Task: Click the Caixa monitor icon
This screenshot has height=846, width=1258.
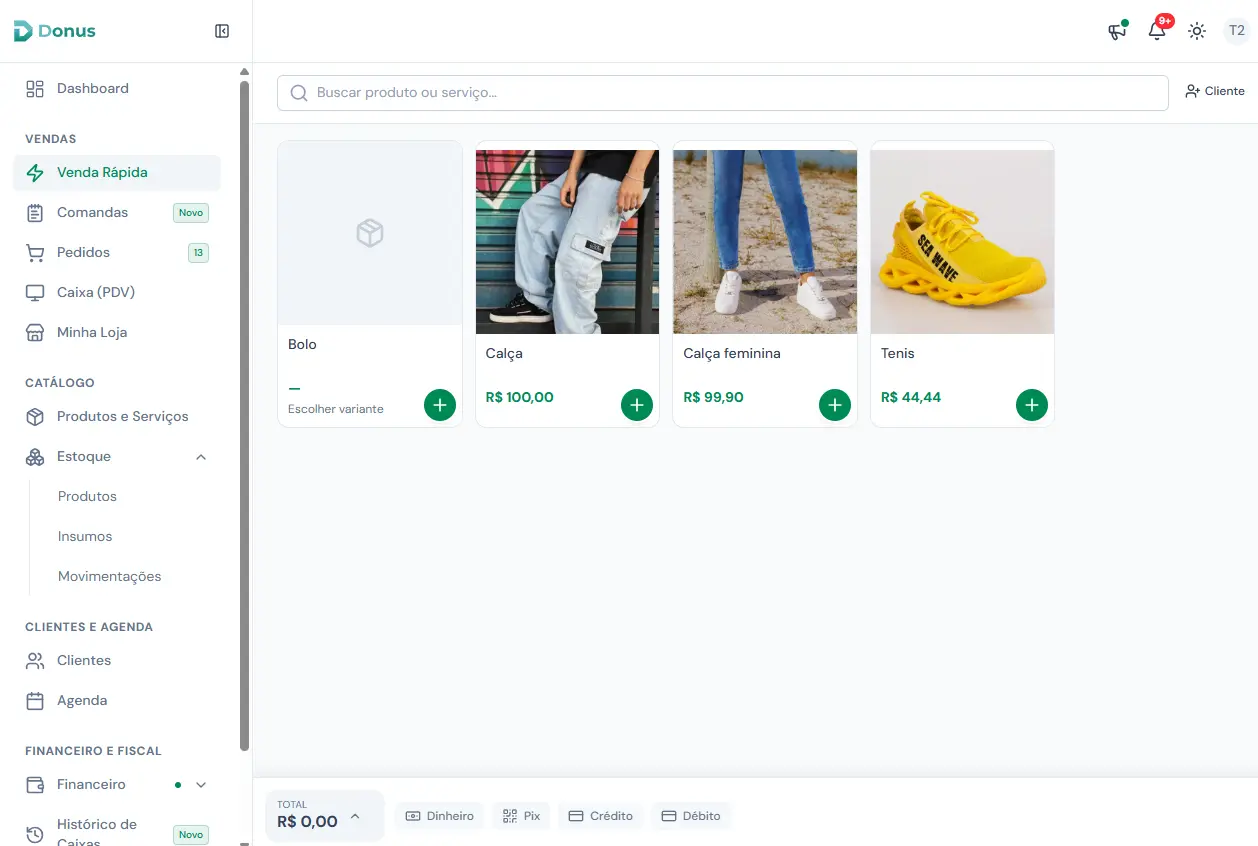Action: pos(35,293)
